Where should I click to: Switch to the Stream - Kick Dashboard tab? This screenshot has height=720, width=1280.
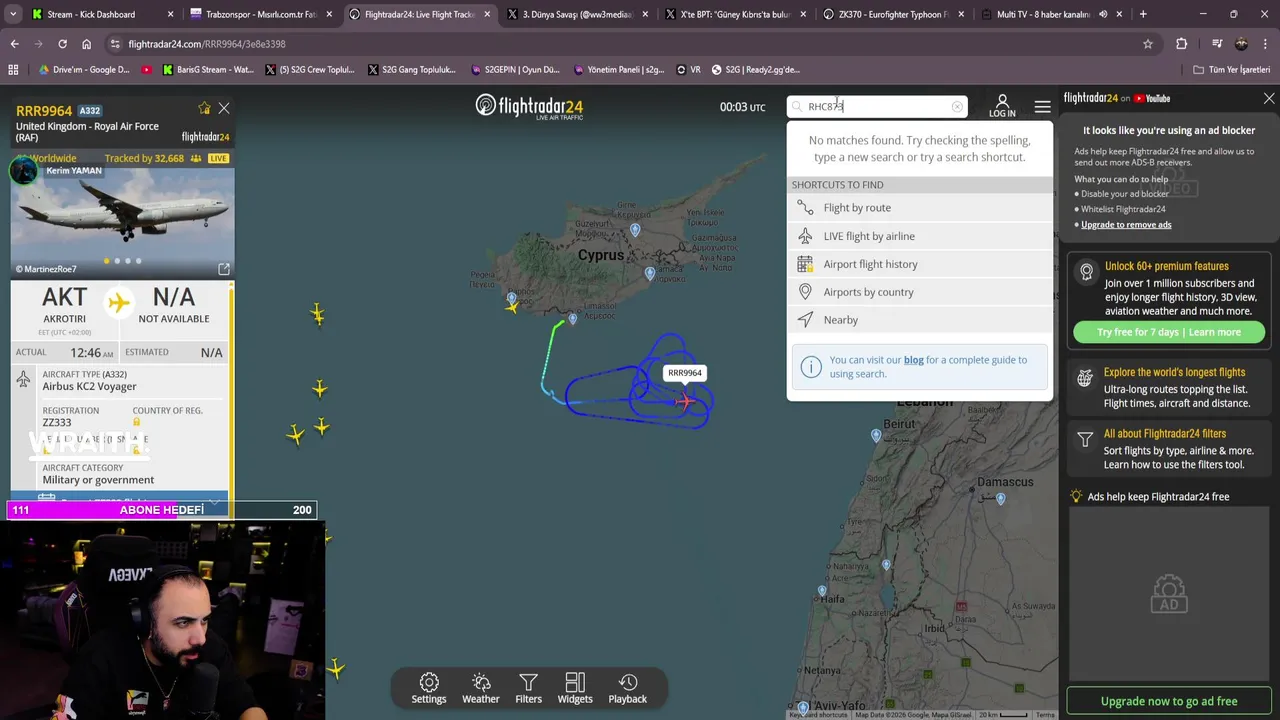pos(102,14)
